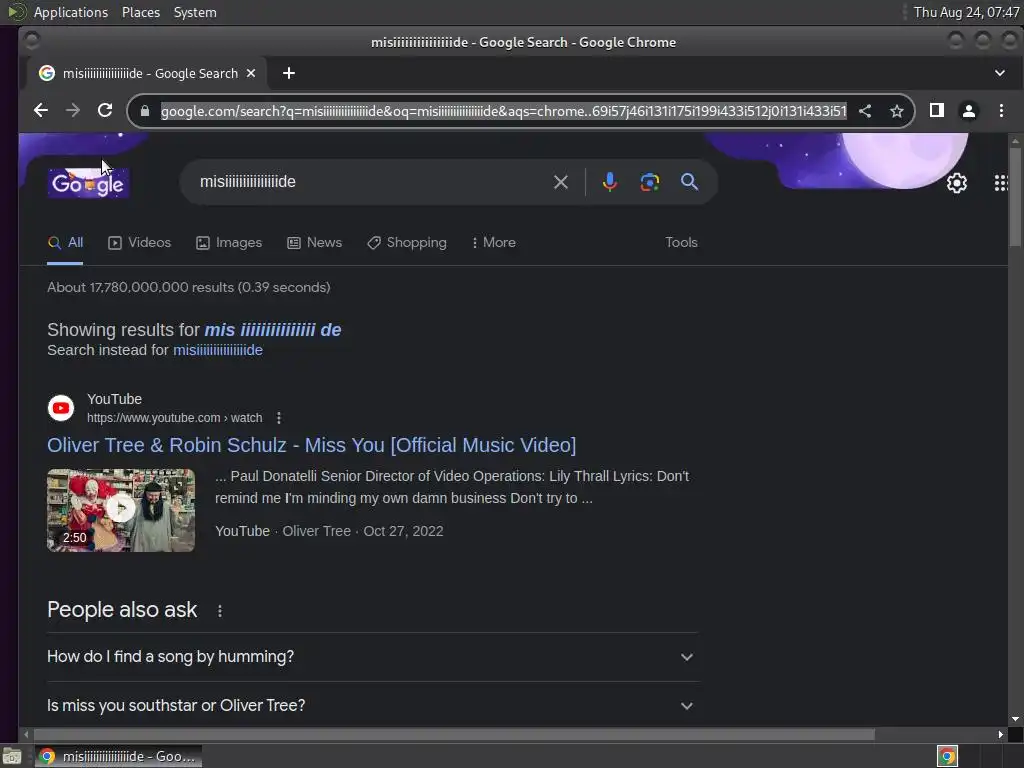The height and width of the screenshot is (768, 1024).
Task: Bookmark this tab with star icon
Action: tap(897, 111)
